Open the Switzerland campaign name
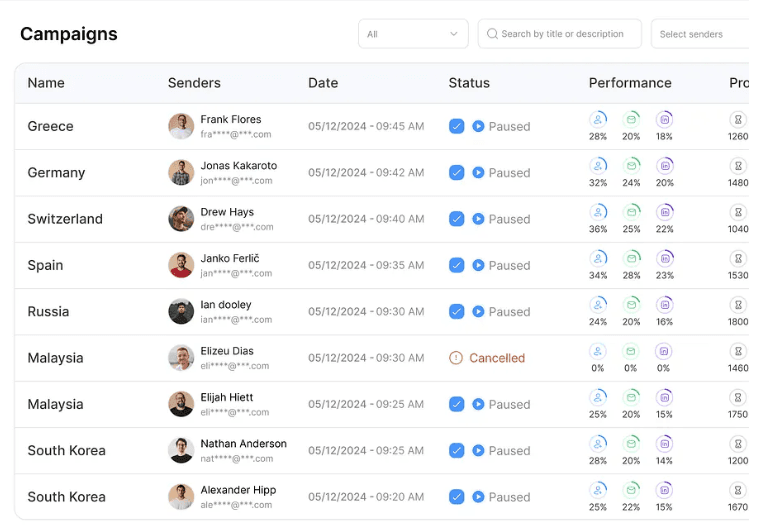757x532 pixels. [x=65, y=219]
